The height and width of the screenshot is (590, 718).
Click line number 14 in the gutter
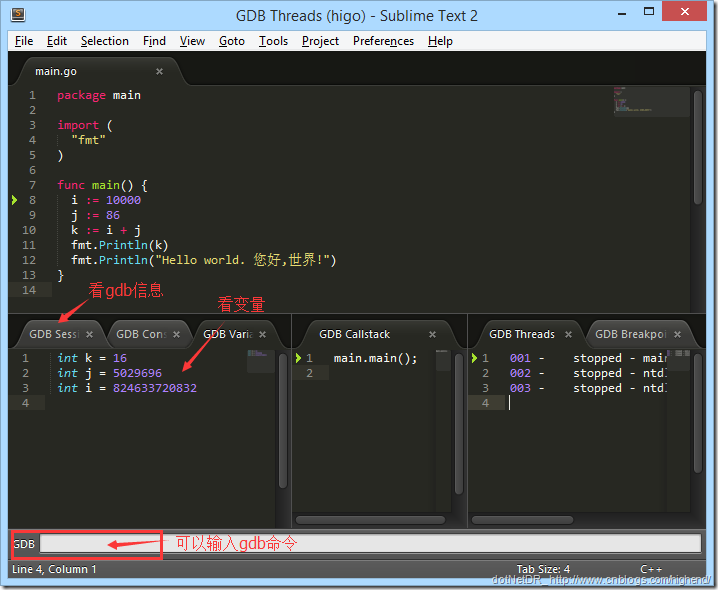point(29,290)
